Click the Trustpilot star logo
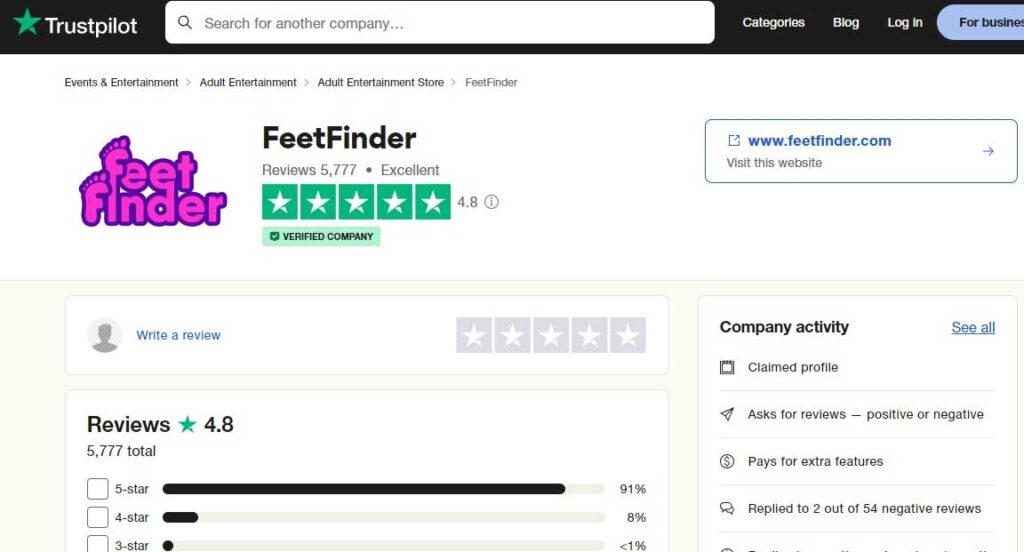 27,22
